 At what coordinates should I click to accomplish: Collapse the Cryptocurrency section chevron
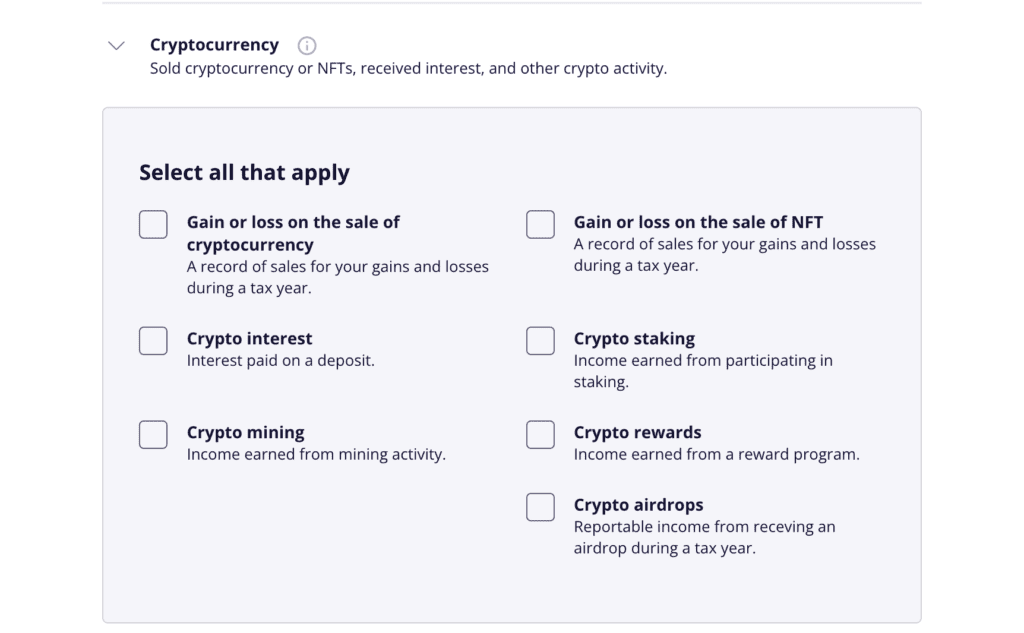click(x=116, y=46)
